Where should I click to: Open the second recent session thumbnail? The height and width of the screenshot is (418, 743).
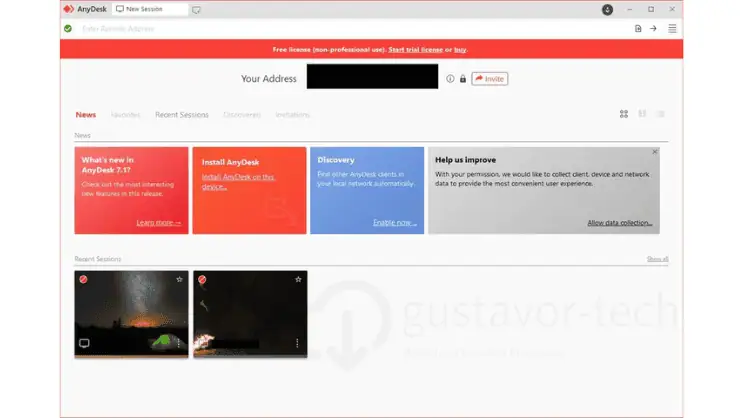pos(250,314)
